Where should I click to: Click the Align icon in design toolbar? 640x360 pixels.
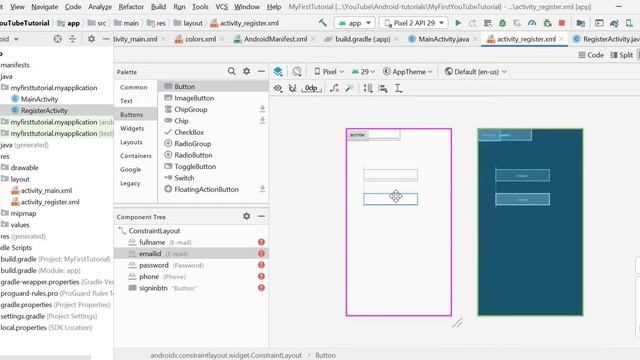(383, 88)
